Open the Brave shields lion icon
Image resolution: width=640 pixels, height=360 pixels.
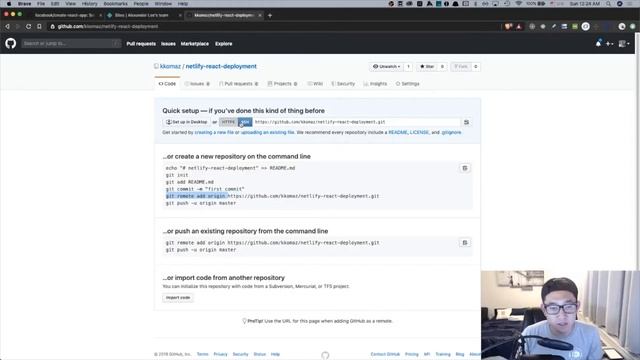click(x=508, y=27)
